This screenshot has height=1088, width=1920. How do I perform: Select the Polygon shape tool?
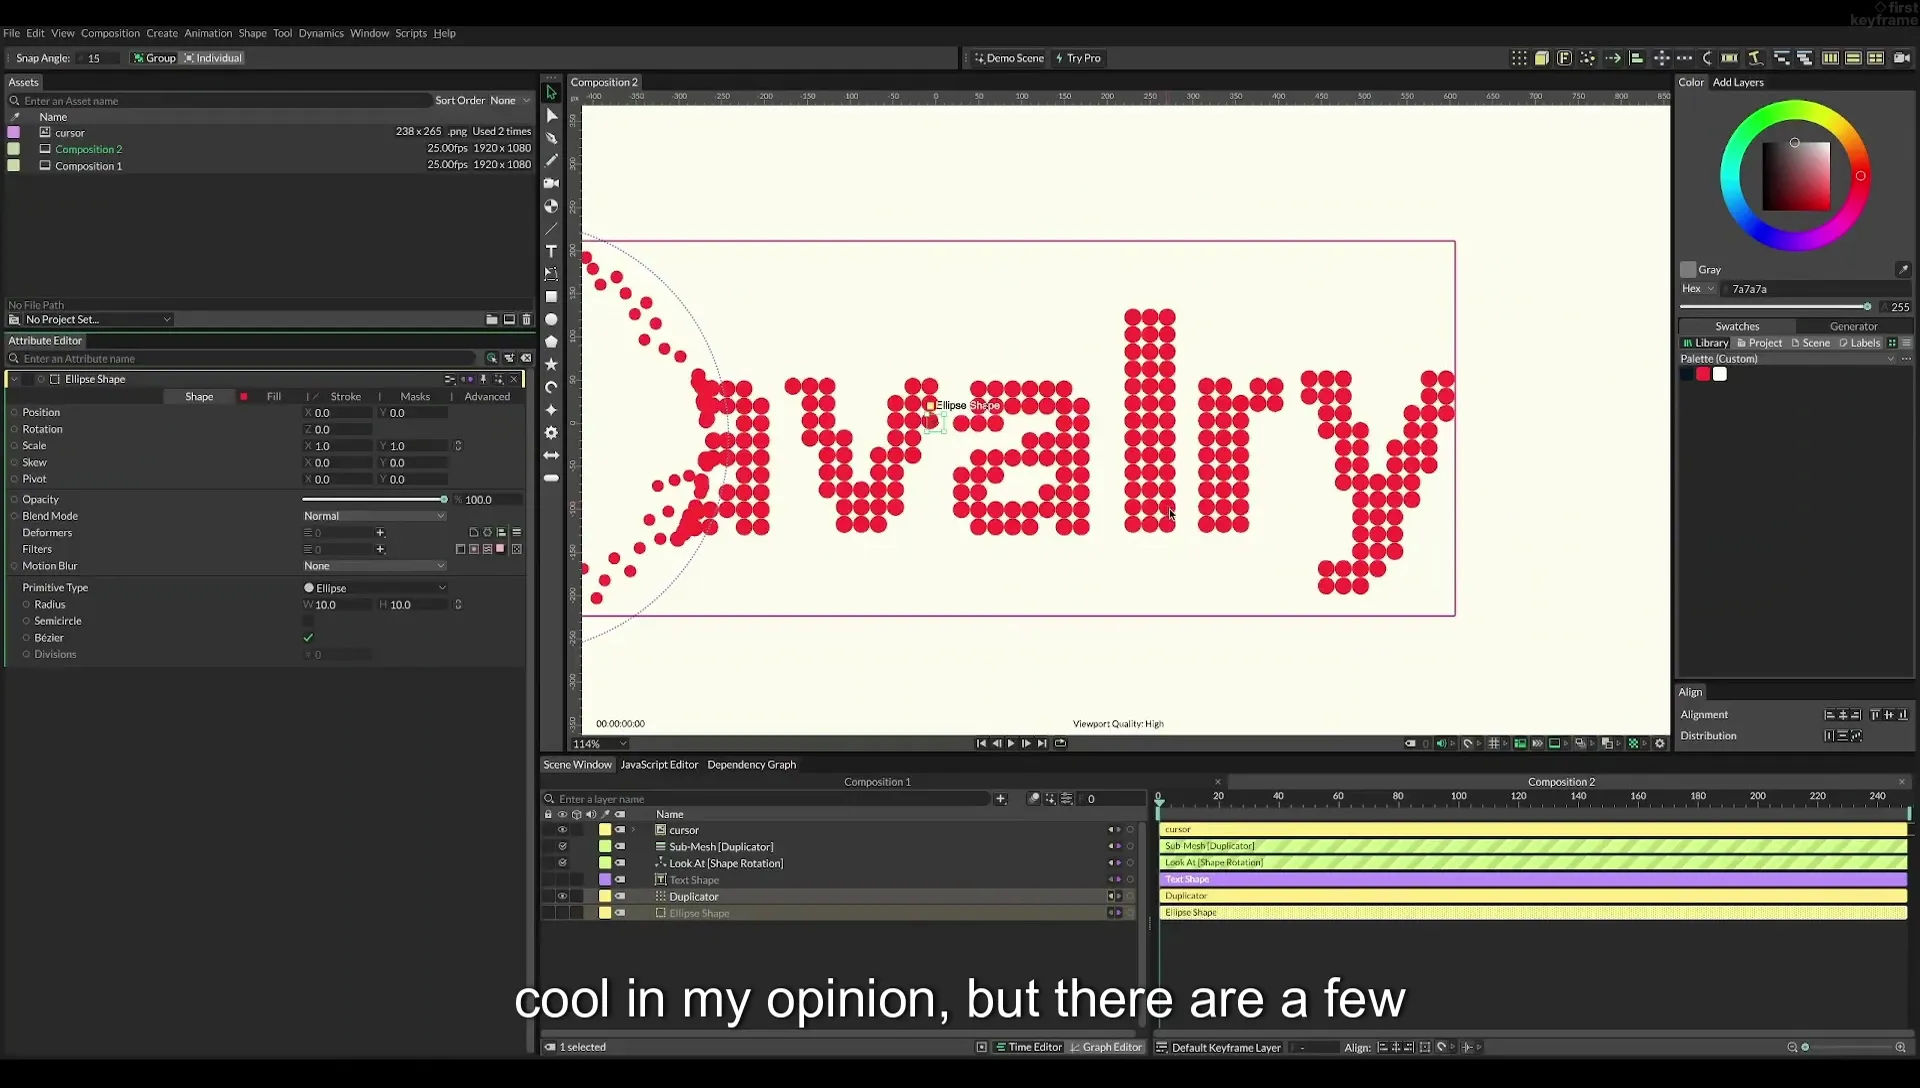pos(551,342)
